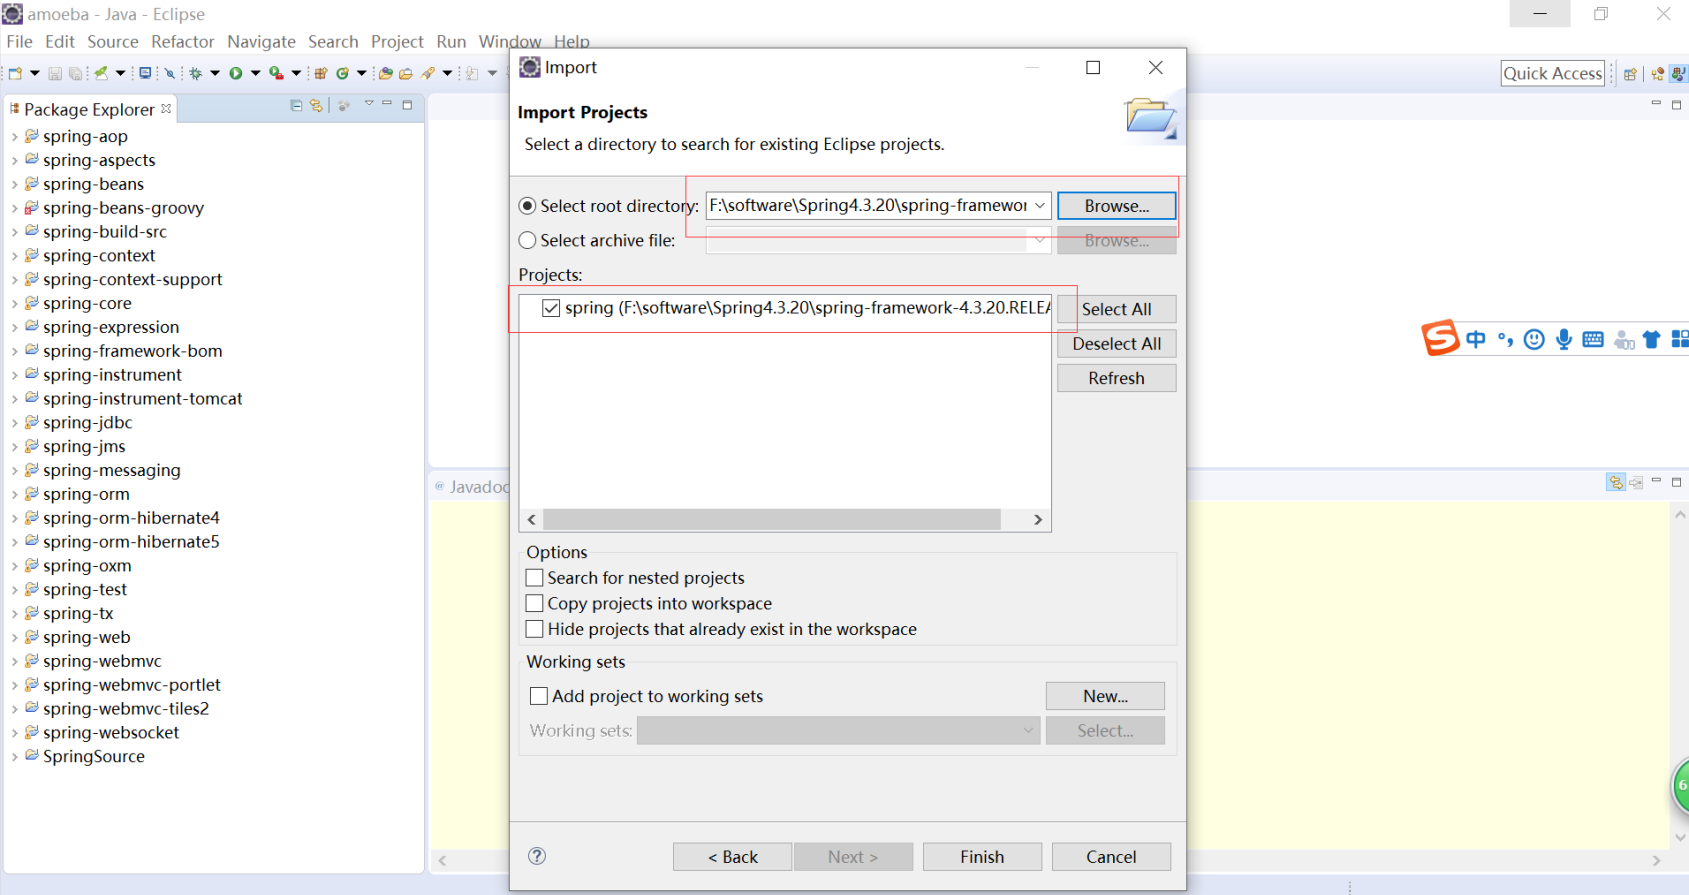Open the Debug button dropdown arrow
Screen dimensions: 1689x895
215,73
